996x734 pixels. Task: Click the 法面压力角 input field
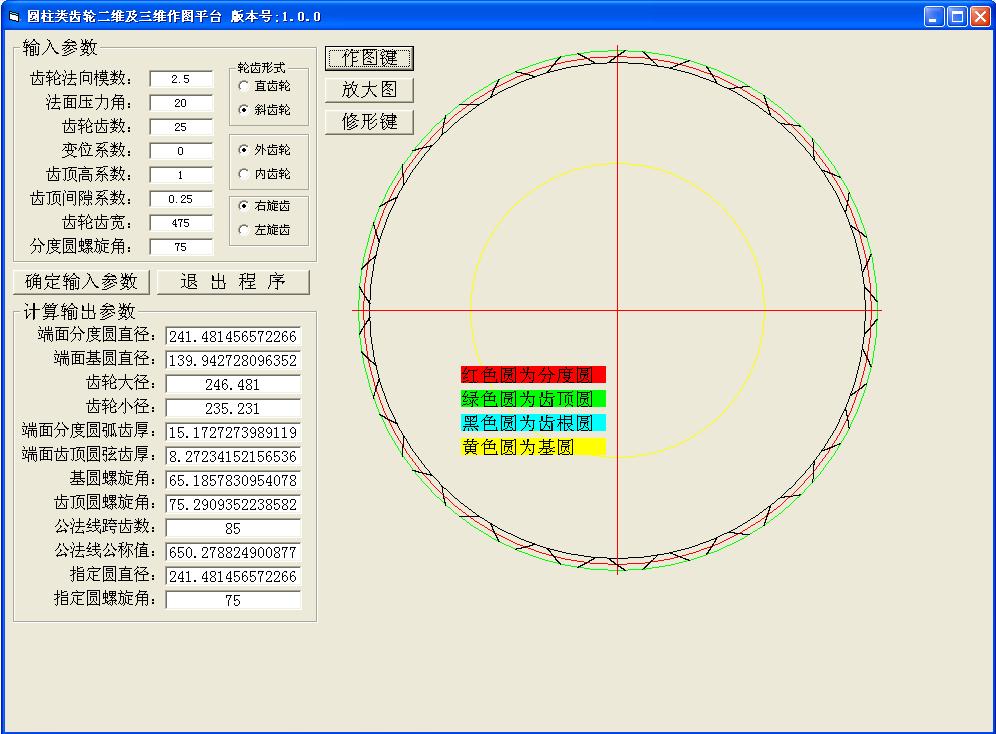(x=181, y=103)
